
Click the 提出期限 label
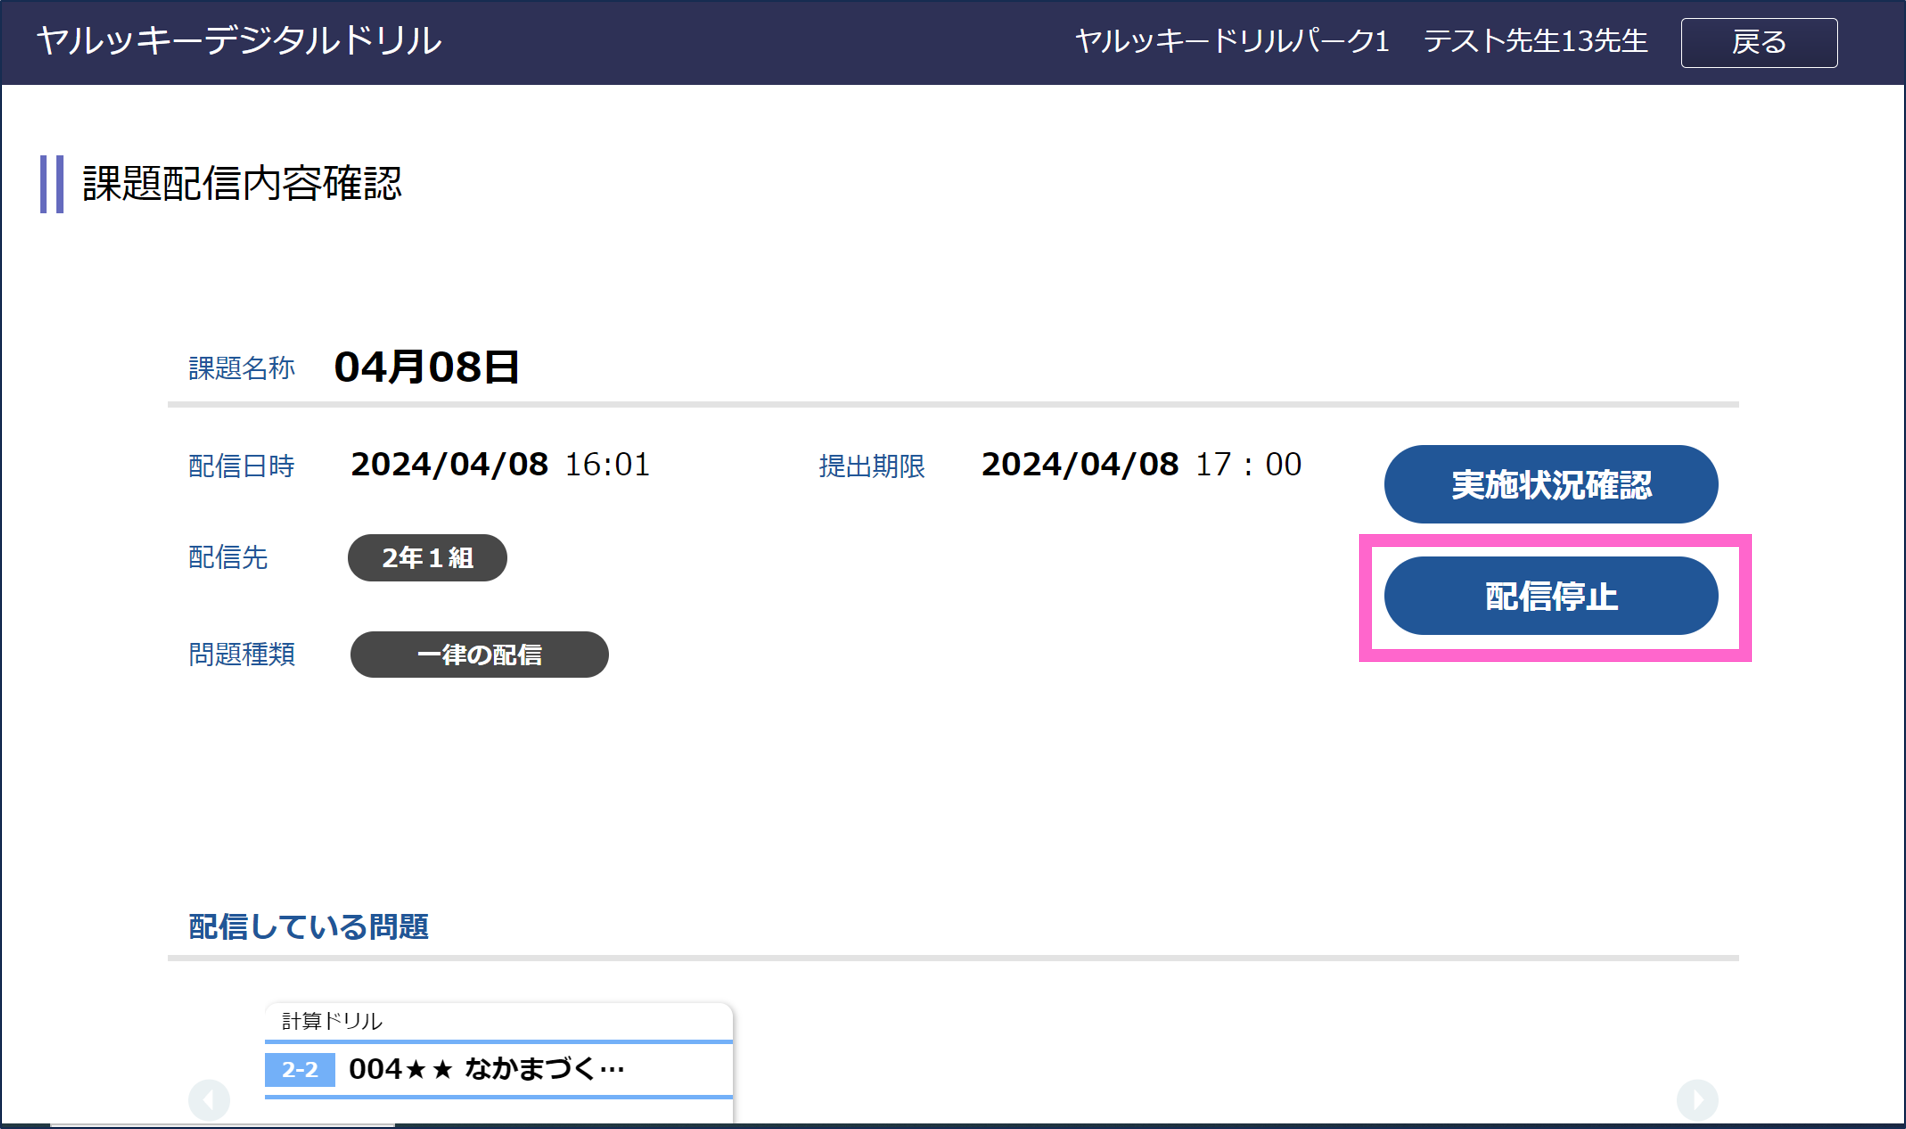click(x=871, y=467)
